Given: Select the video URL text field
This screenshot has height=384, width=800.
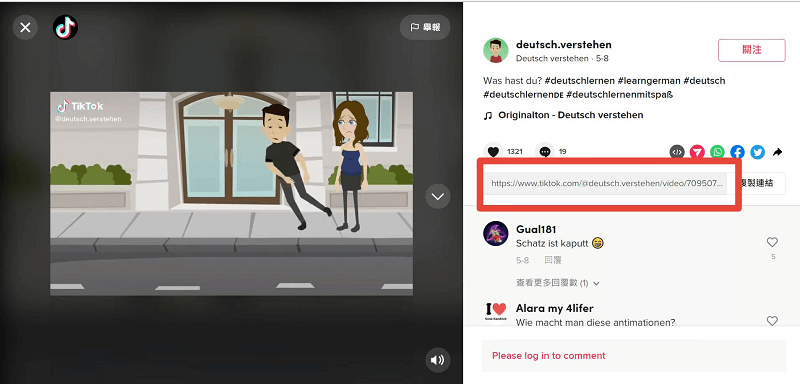Looking at the screenshot, I should [606, 184].
